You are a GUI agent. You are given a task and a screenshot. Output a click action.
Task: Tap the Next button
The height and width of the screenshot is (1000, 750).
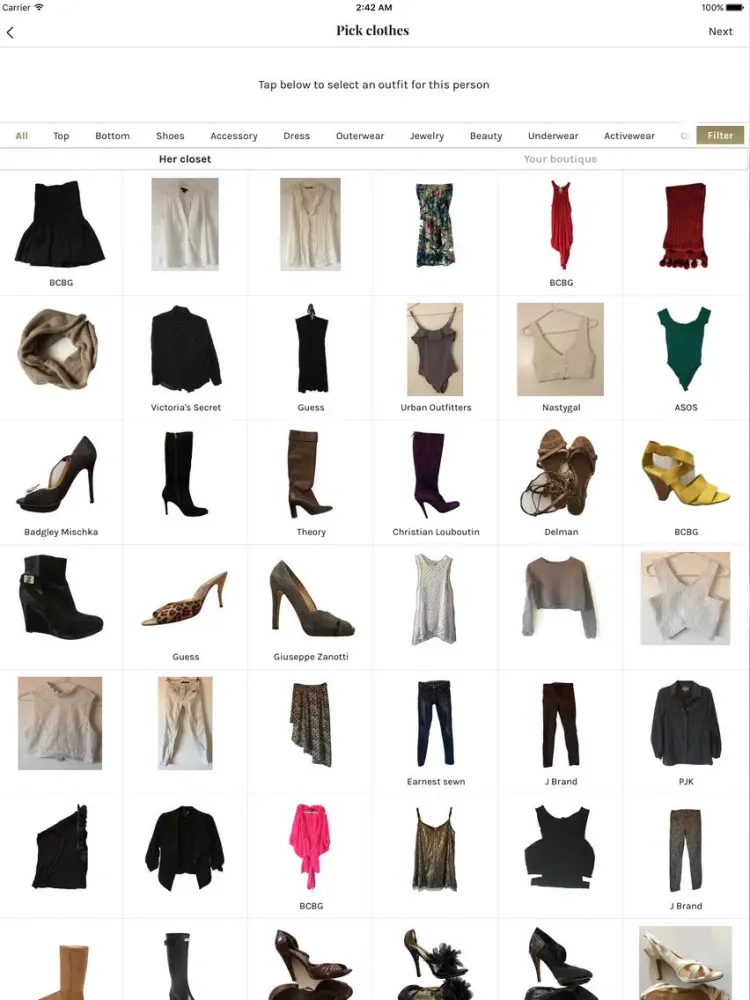(x=720, y=31)
